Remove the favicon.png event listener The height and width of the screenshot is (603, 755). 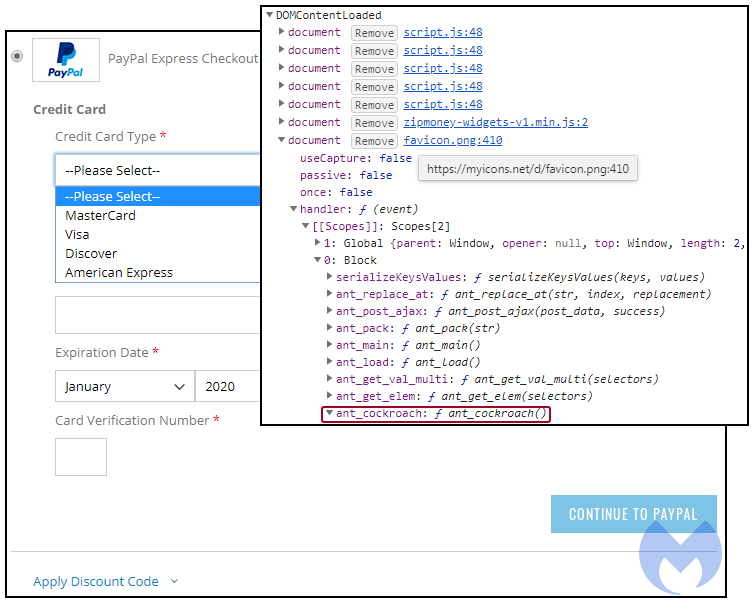point(374,141)
